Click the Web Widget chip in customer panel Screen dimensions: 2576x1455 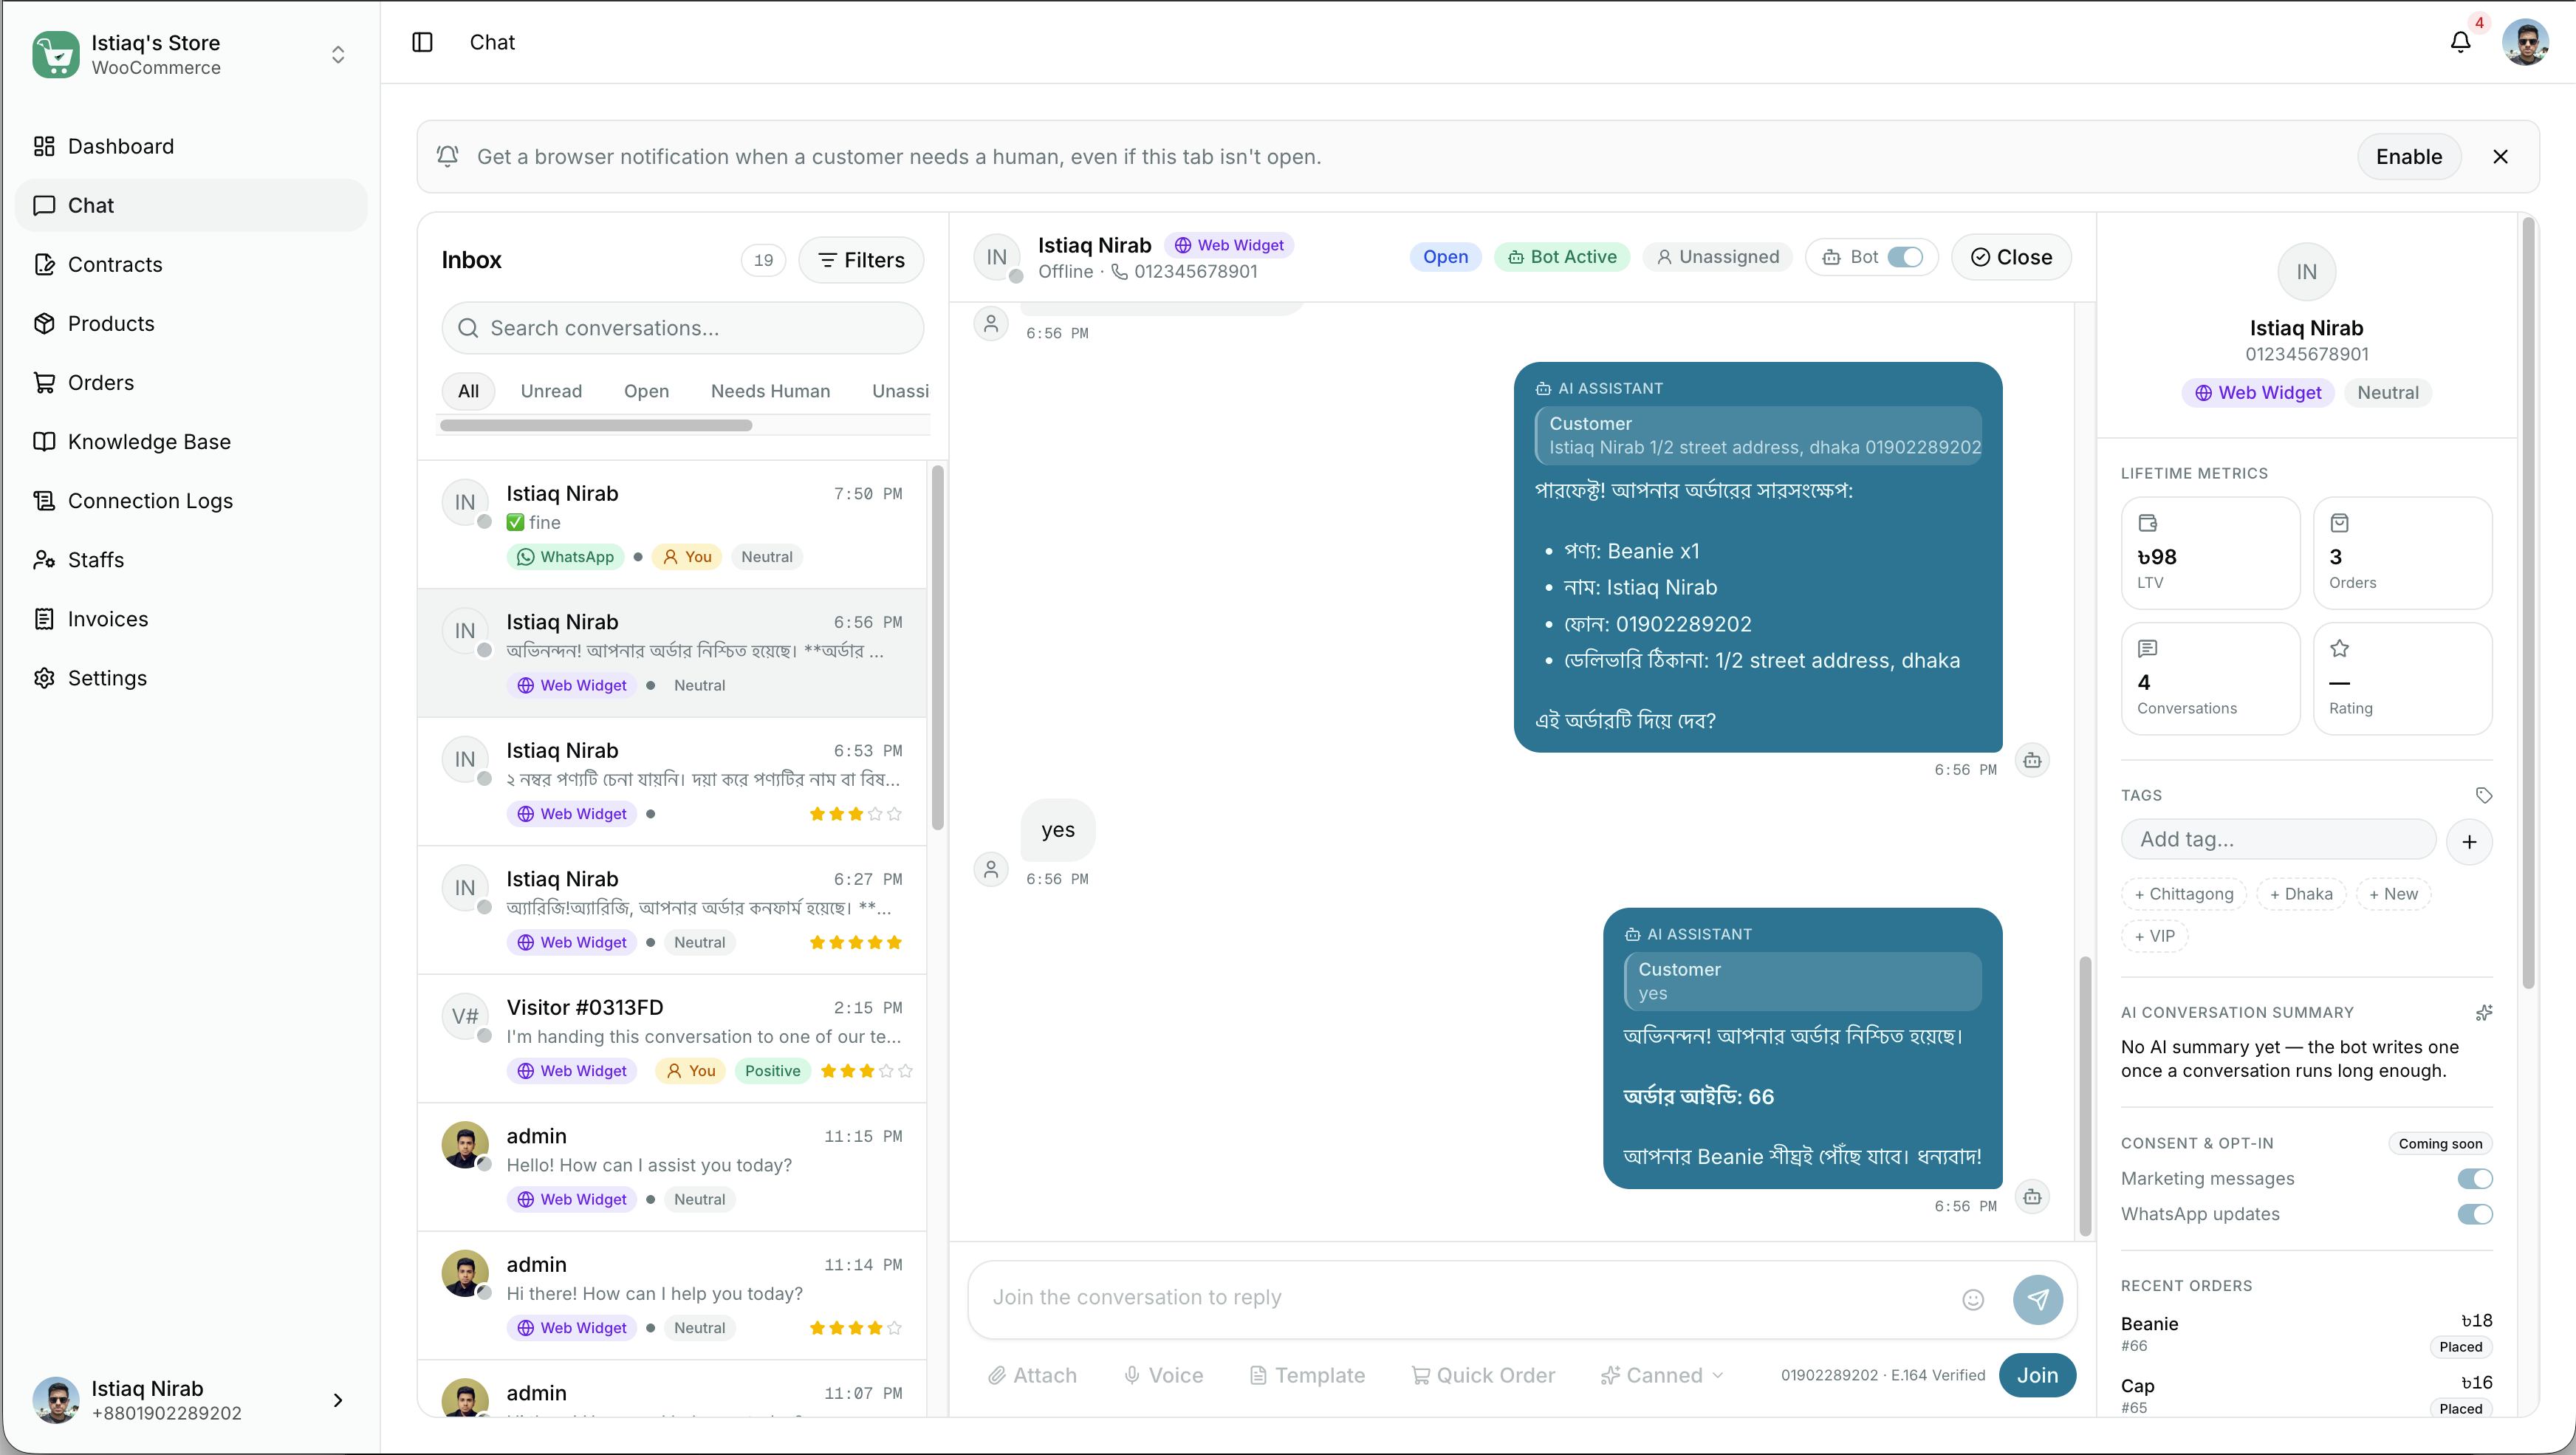[2258, 393]
